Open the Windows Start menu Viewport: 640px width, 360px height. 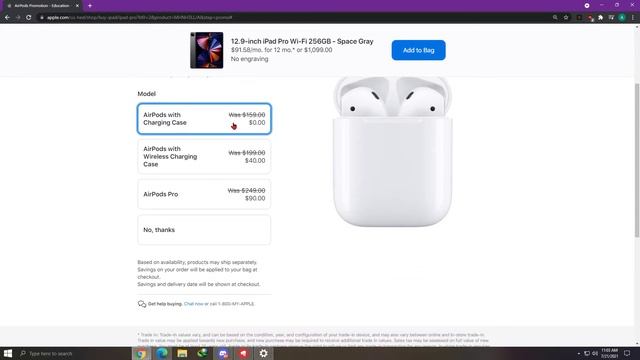tap(8, 353)
